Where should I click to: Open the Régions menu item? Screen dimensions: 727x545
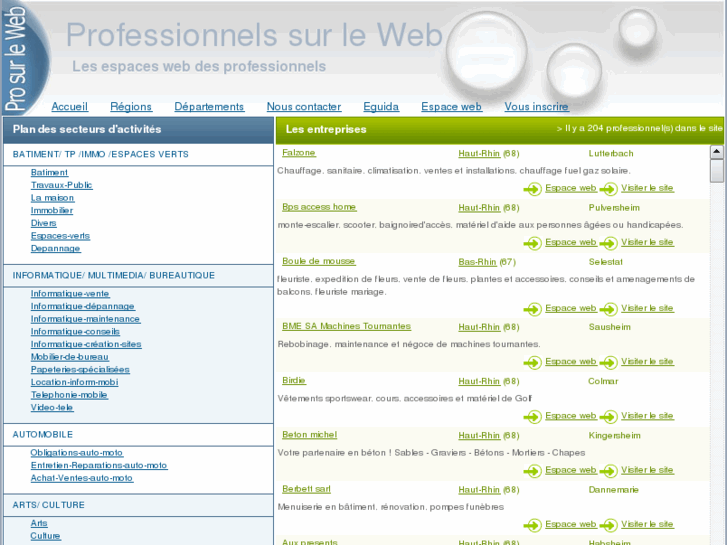131,107
